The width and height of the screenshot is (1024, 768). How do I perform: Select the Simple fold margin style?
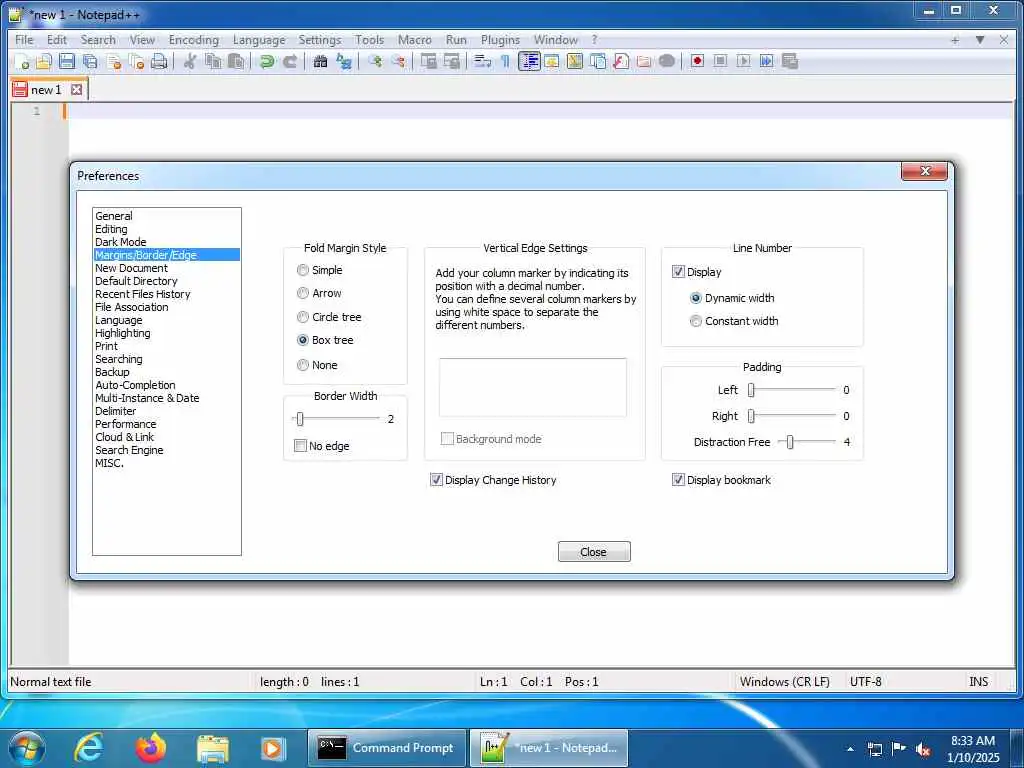pyautogui.click(x=302, y=270)
